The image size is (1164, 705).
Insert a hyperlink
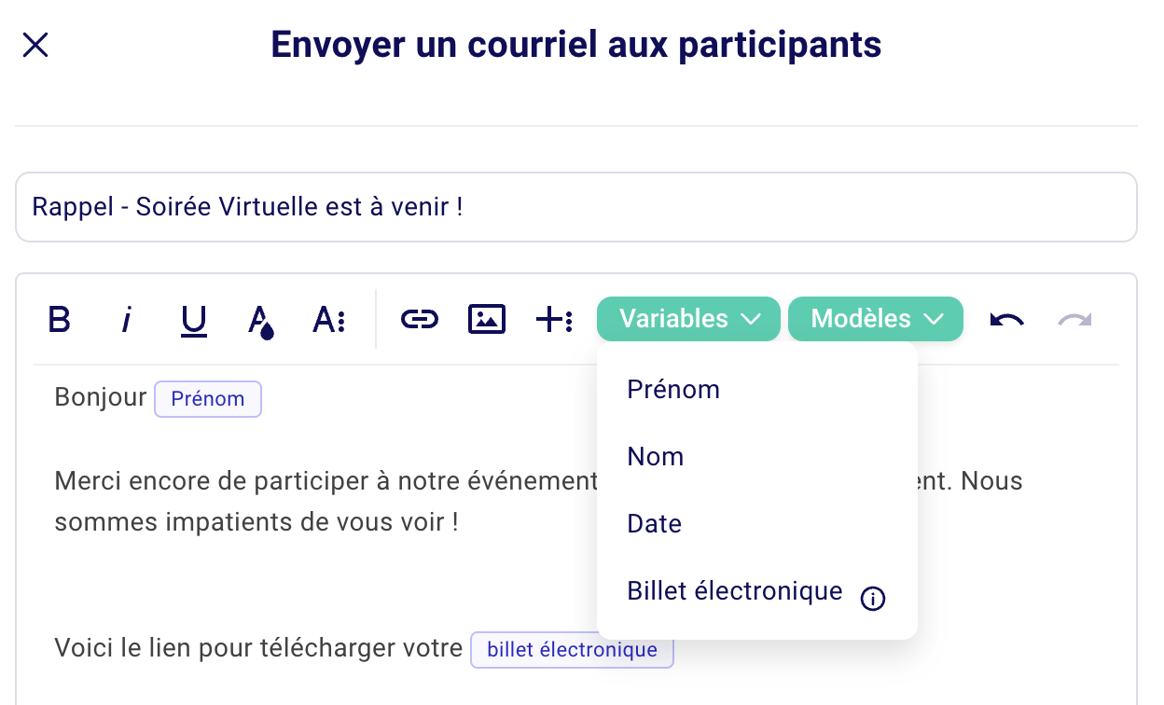(x=419, y=319)
